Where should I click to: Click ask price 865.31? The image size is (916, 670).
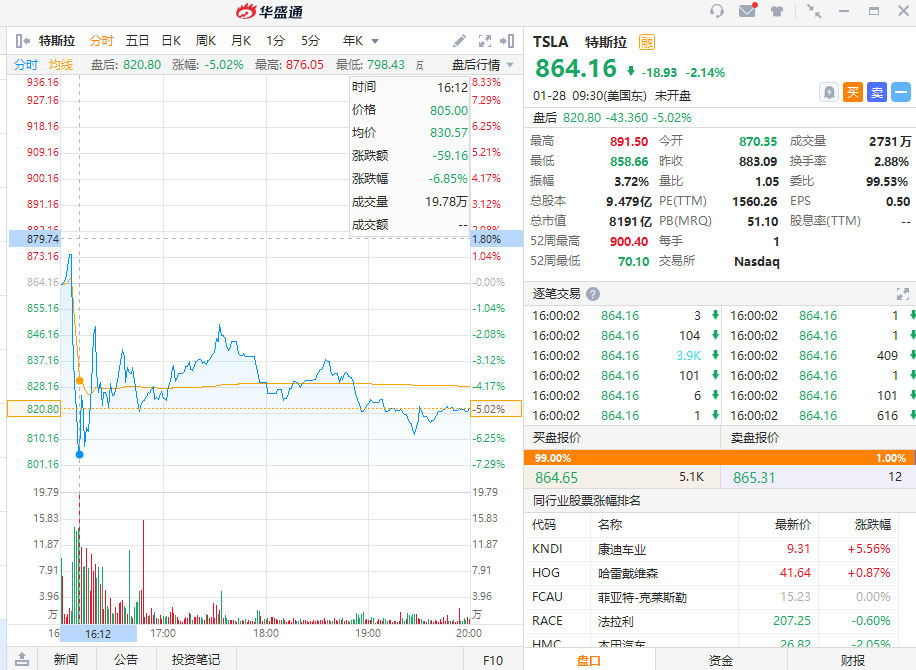(x=754, y=478)
